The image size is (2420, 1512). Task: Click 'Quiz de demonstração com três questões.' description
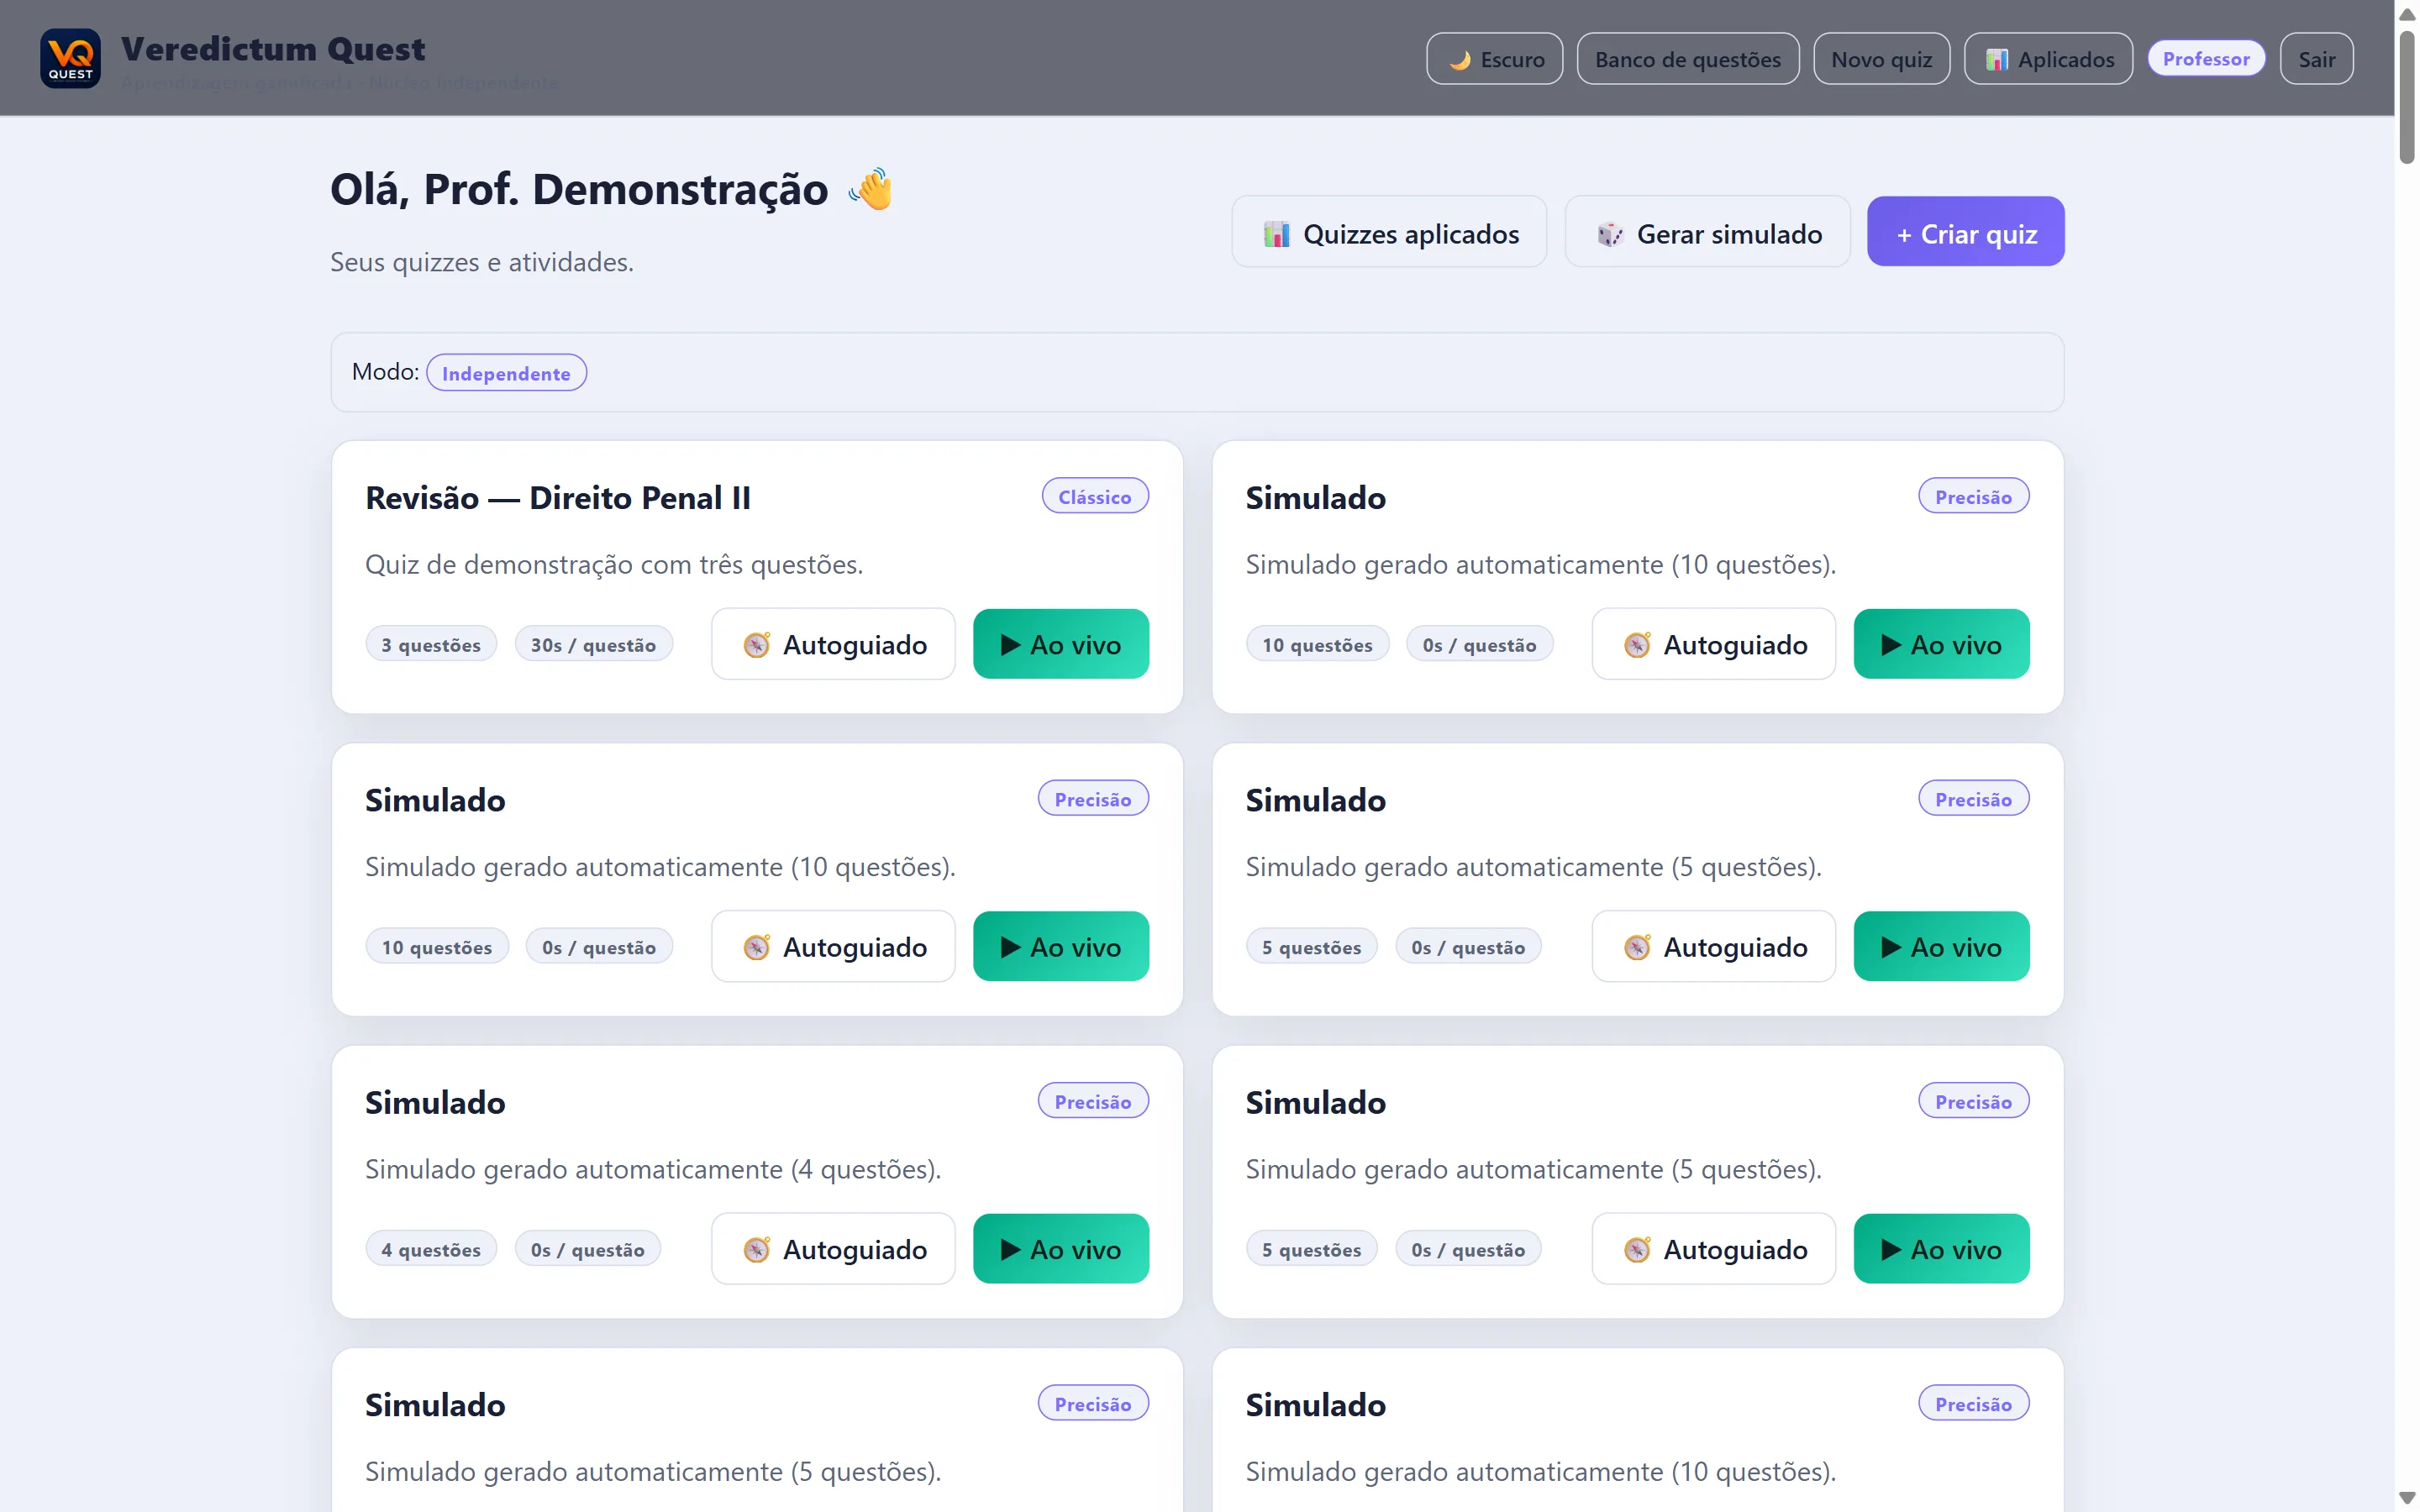pyautogui.click(x=614, y=565)
